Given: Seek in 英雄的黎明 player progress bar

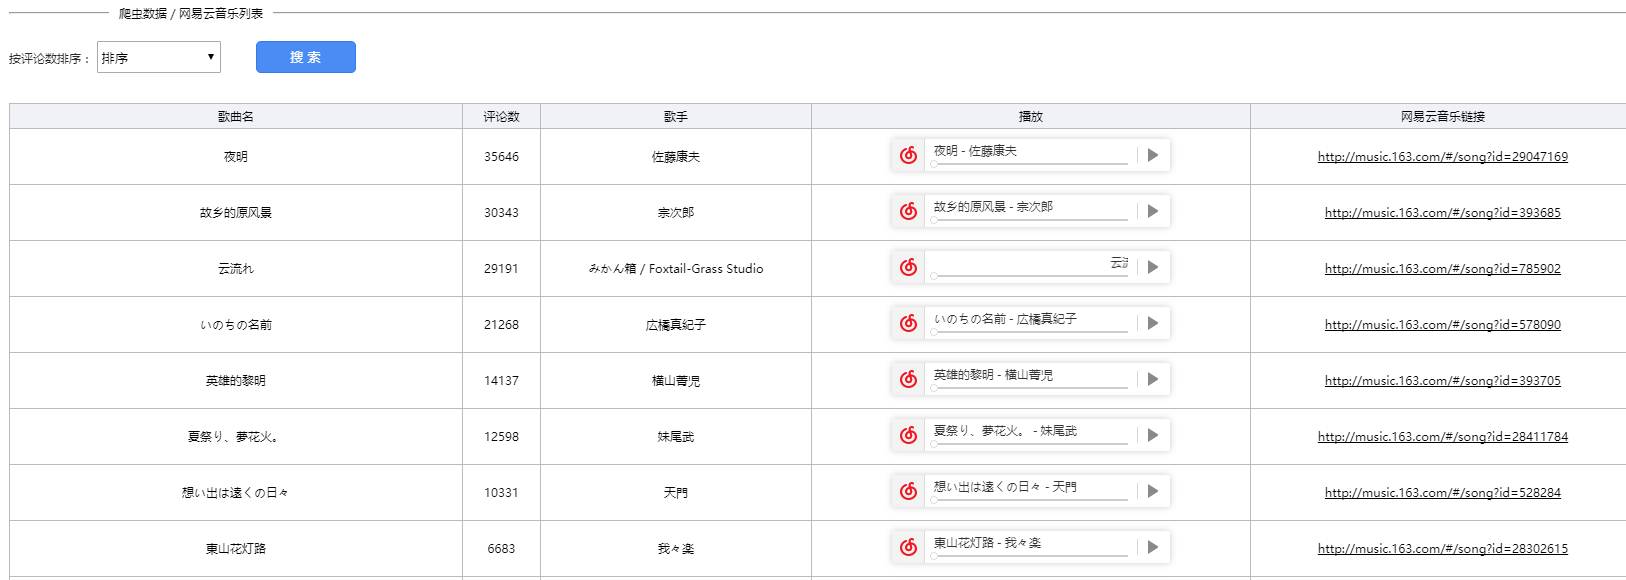Looking at the screenshot, I should tap(1030, 387).
